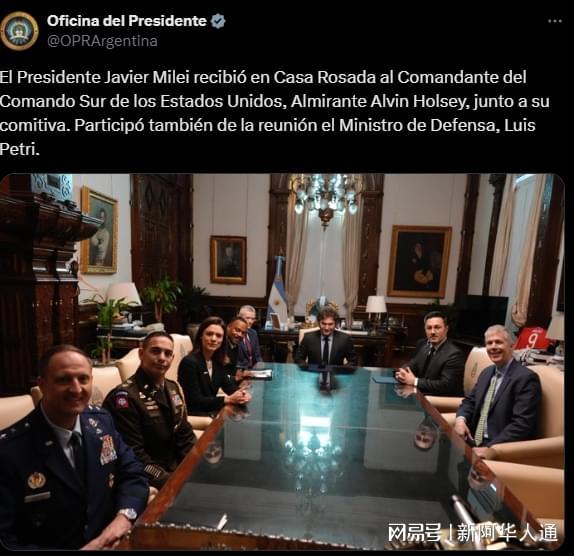Screen dimensions: 574x556
Task: Open the three-dot more options menu
Action: click(x=555, y=21)
